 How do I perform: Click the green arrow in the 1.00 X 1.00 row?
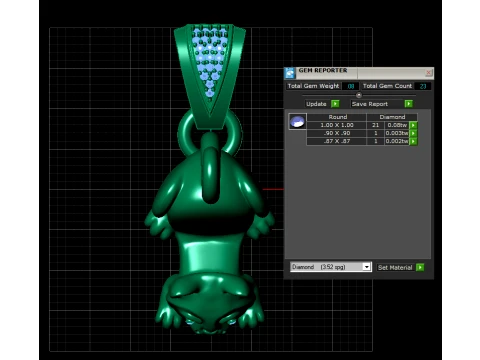pyautogui.click(x=413, y=125)
